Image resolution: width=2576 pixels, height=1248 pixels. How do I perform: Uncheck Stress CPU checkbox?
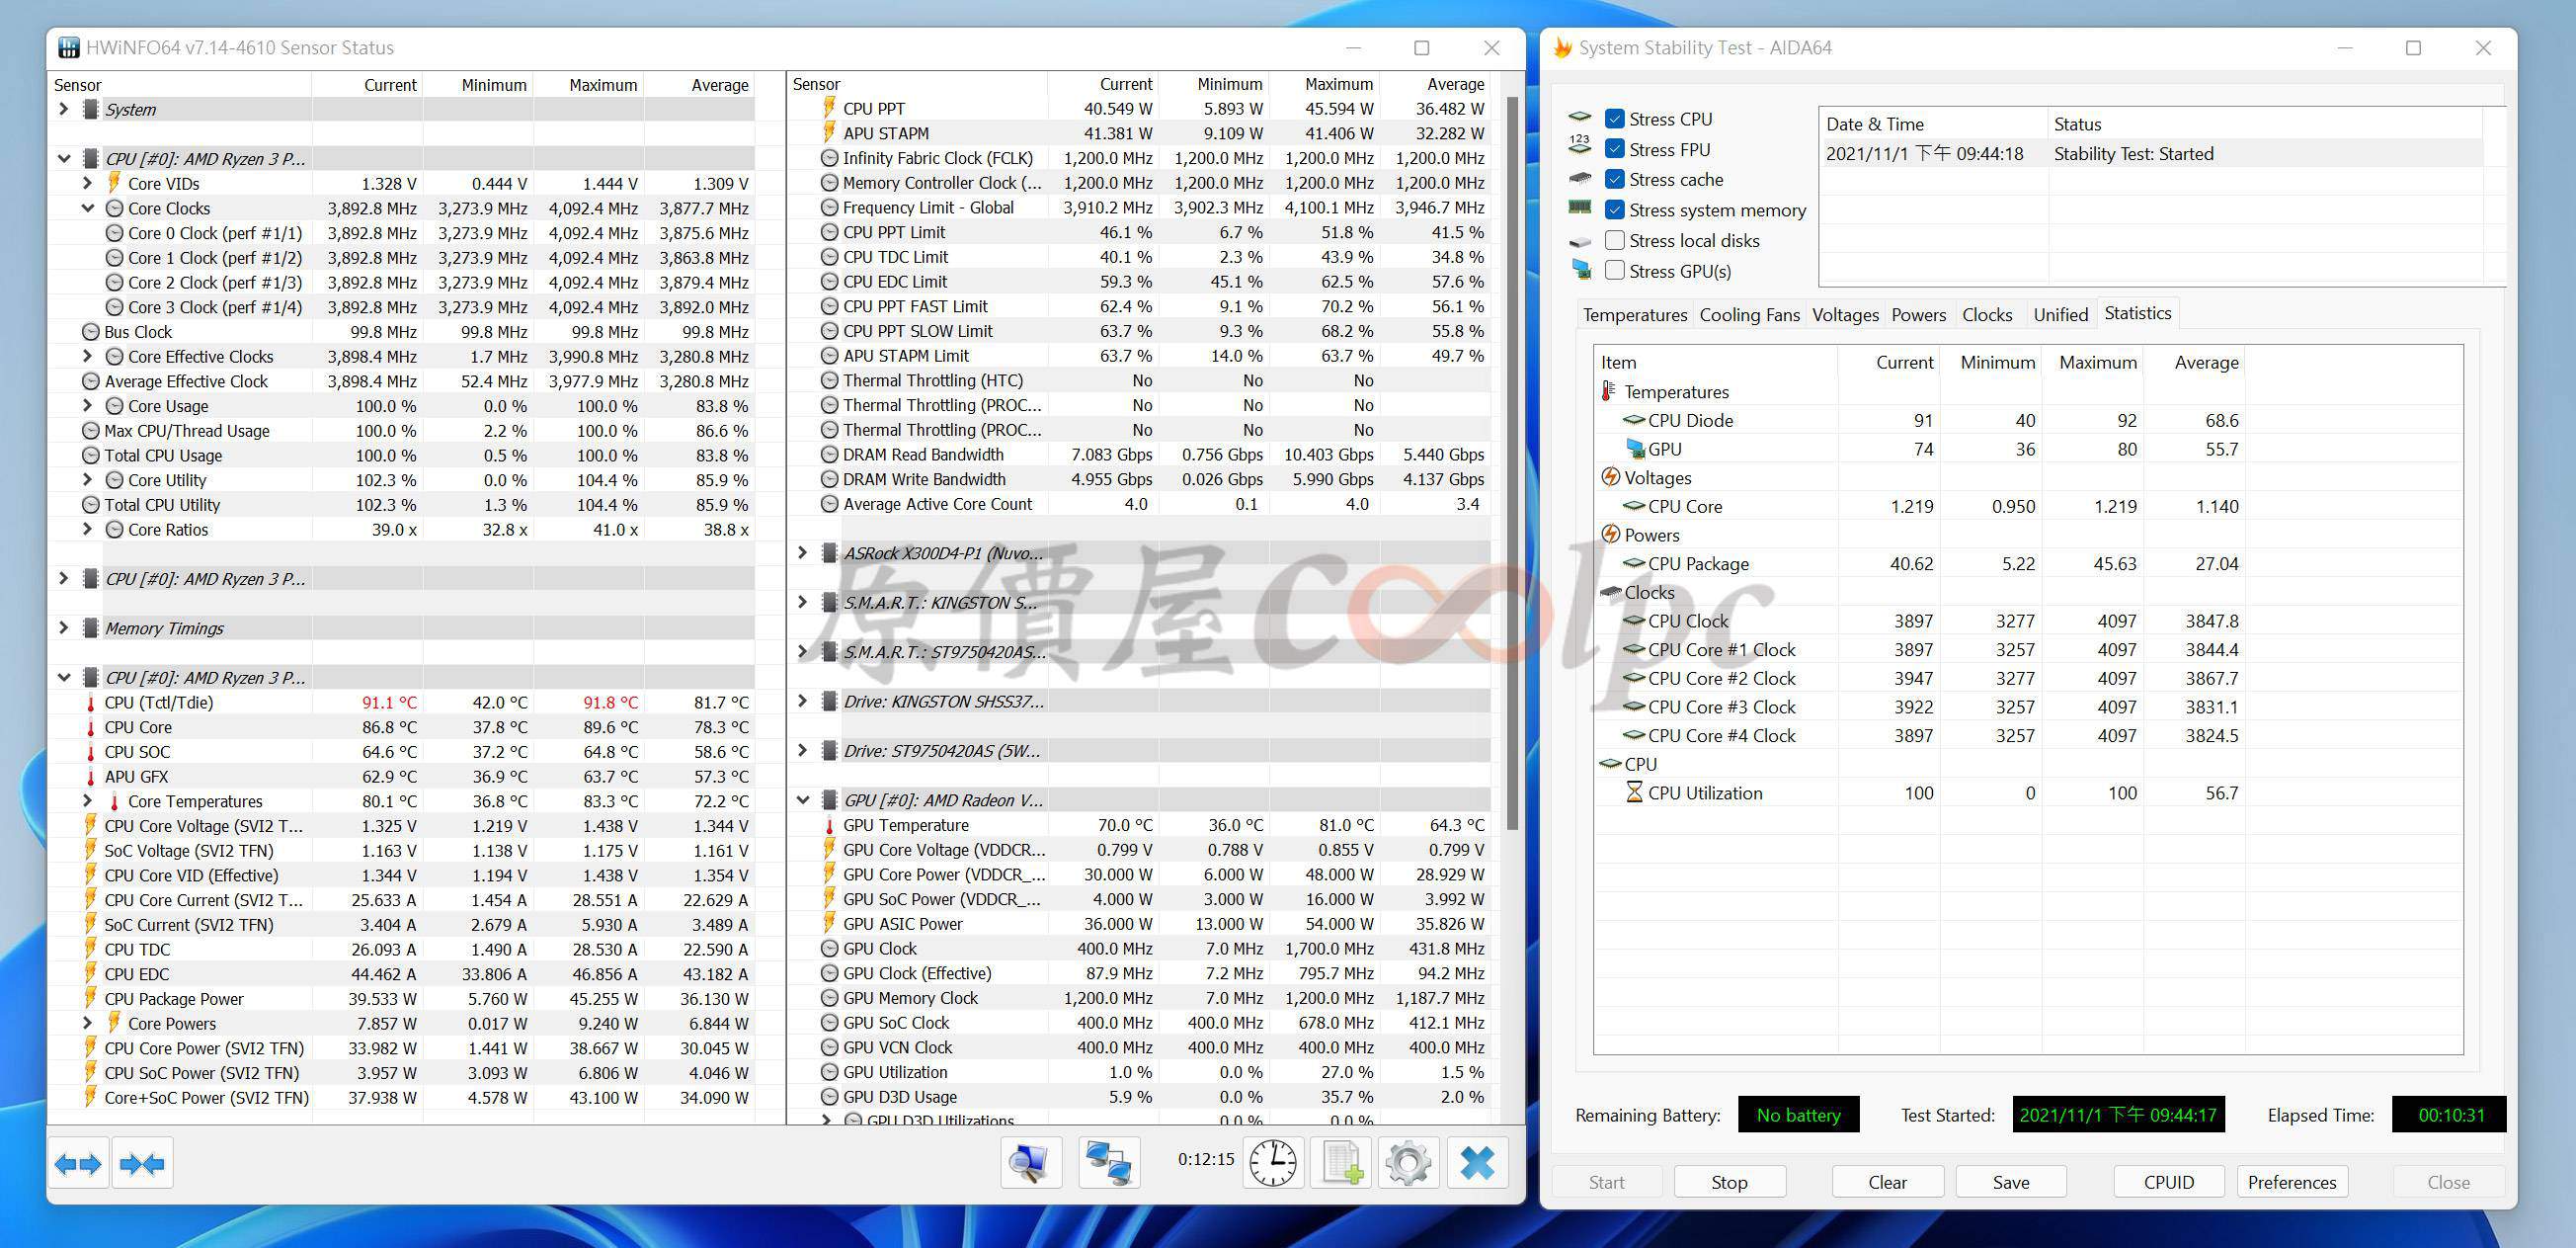tap(1614, 119)
